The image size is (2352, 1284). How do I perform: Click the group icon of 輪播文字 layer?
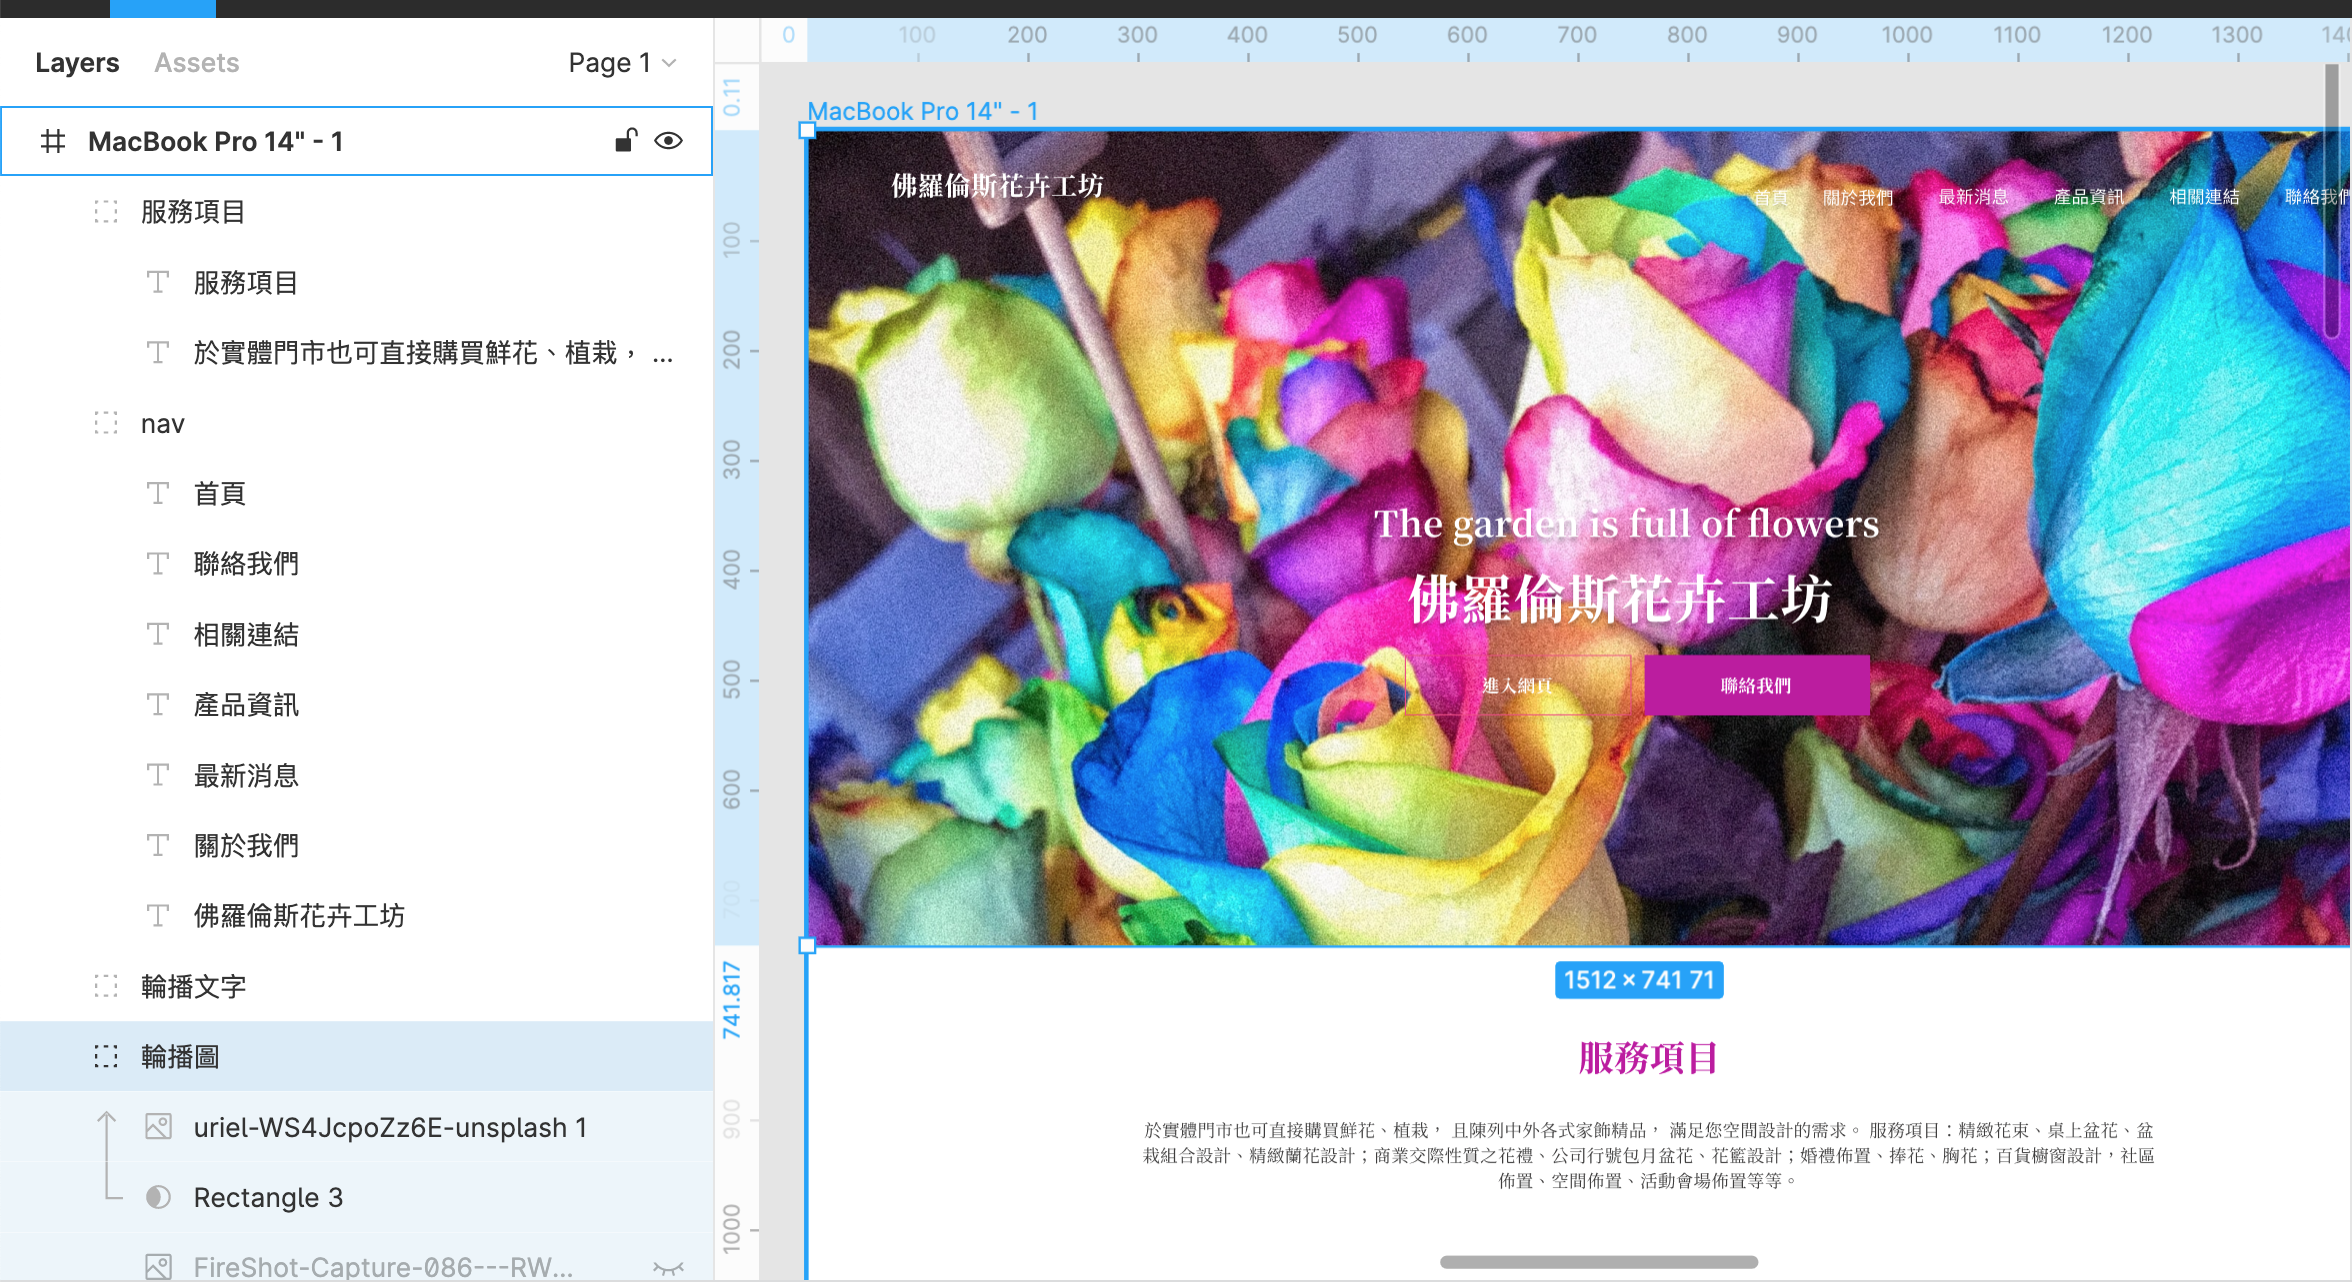(106, 987)
